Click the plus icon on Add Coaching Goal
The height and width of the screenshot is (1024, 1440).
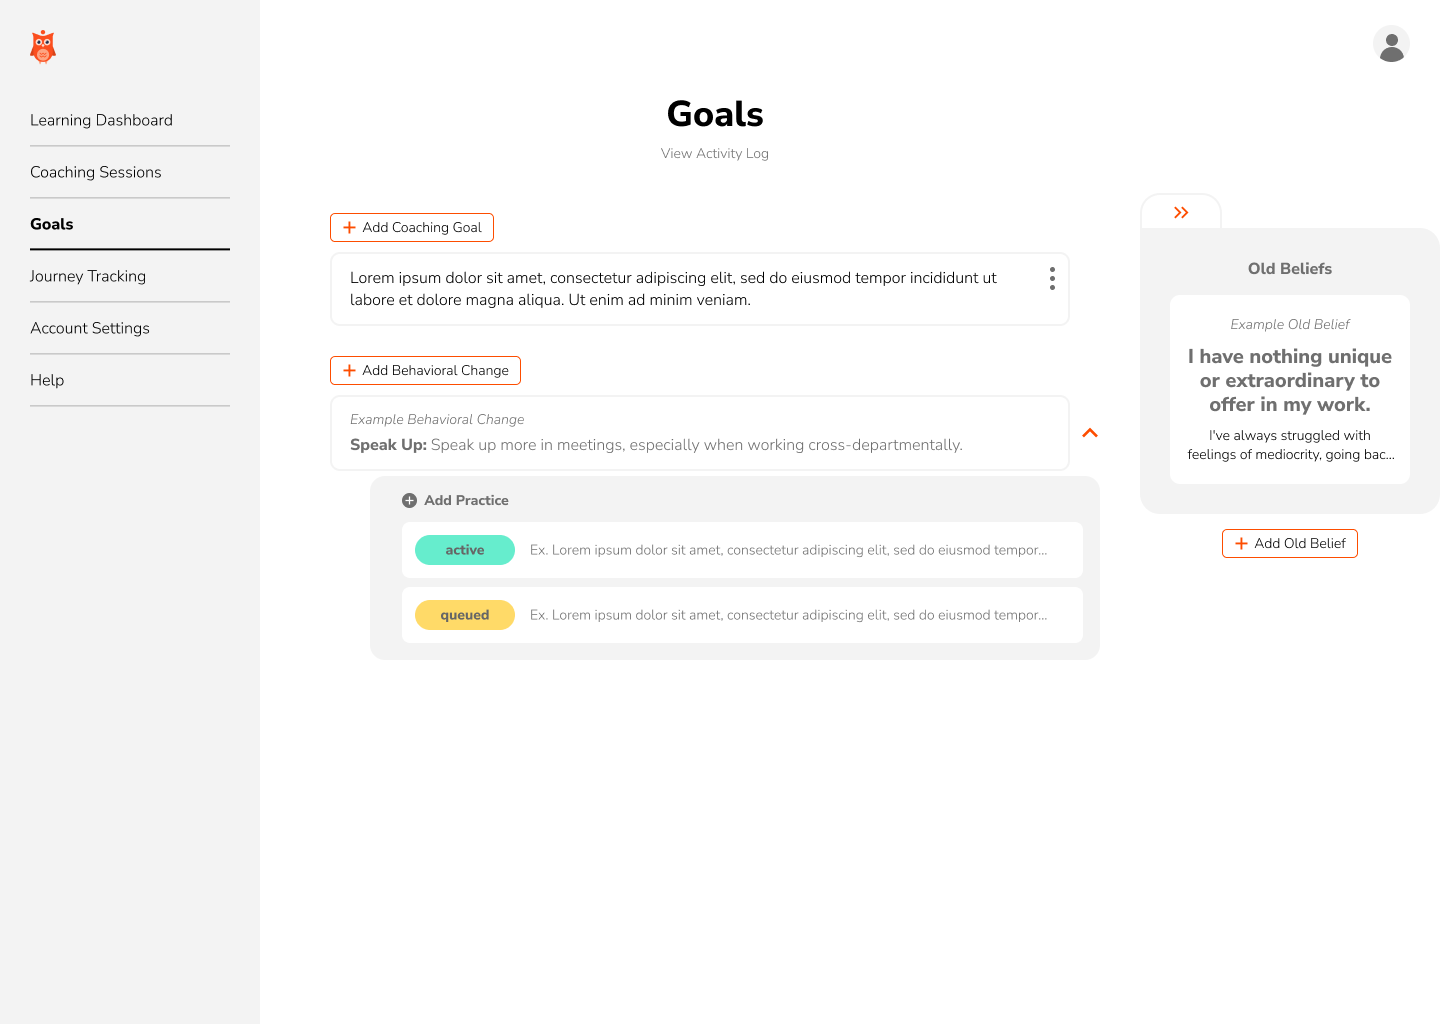(x=348, y=227)
